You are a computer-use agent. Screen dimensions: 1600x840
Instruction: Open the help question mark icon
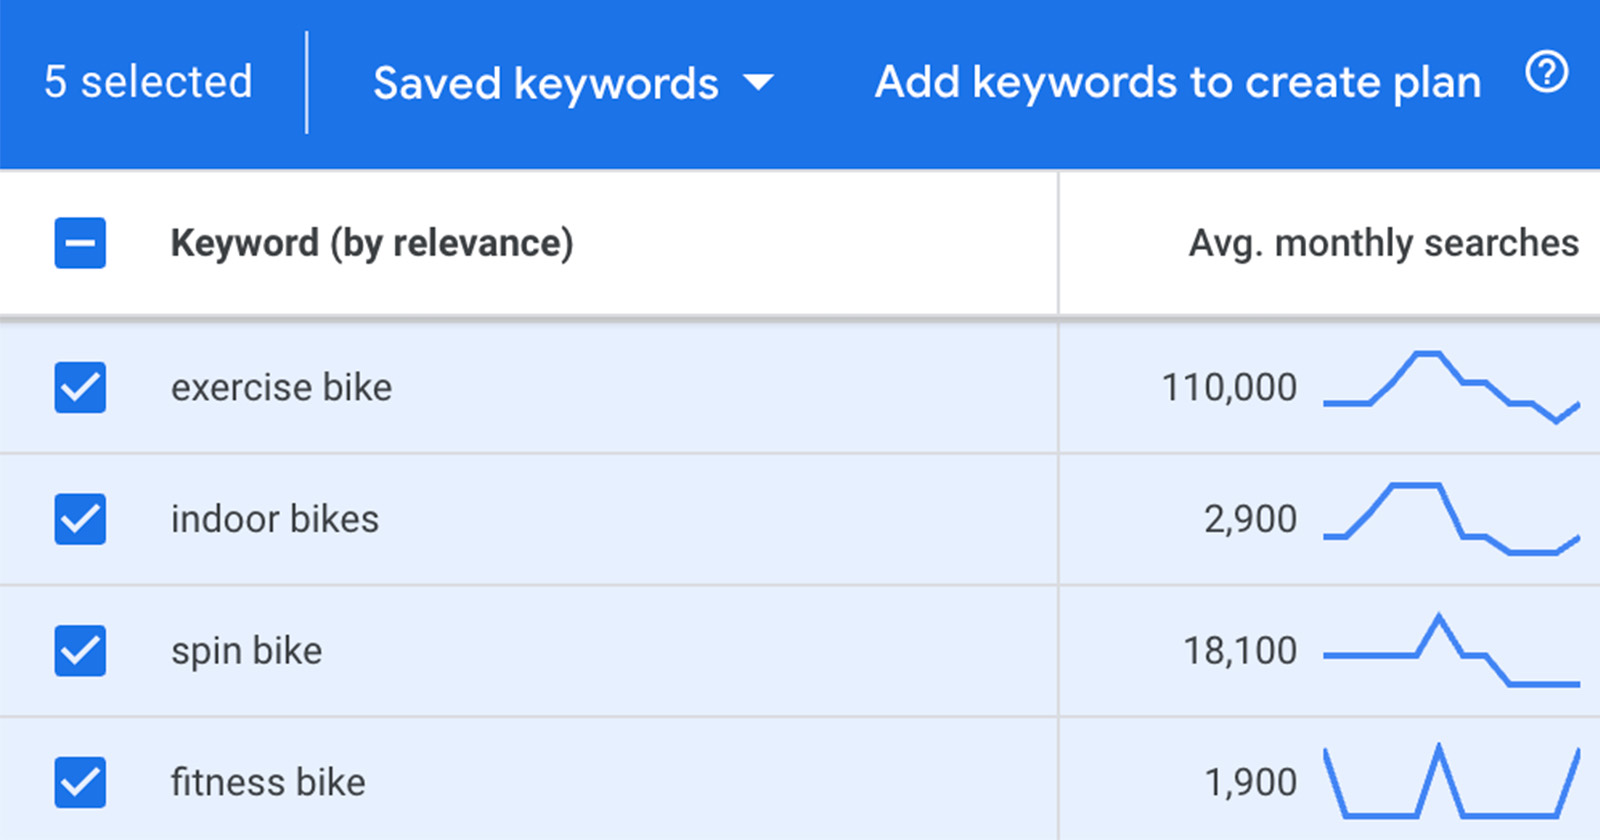[1546, 72]
